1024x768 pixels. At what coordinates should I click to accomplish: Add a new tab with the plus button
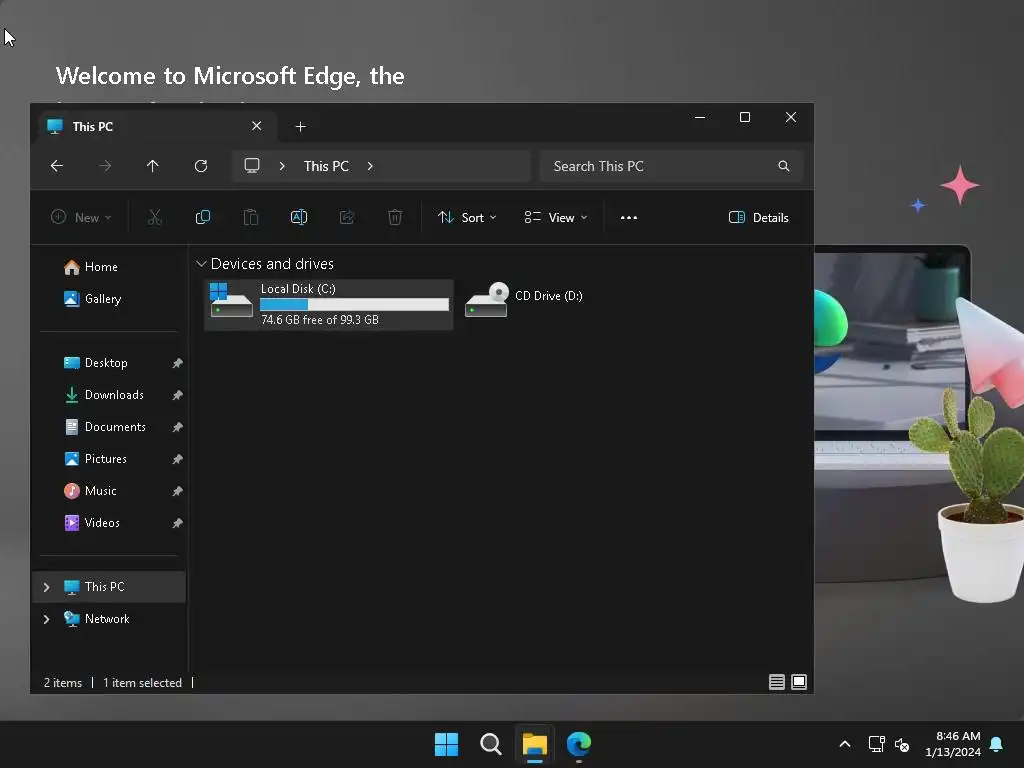(300, 127)
